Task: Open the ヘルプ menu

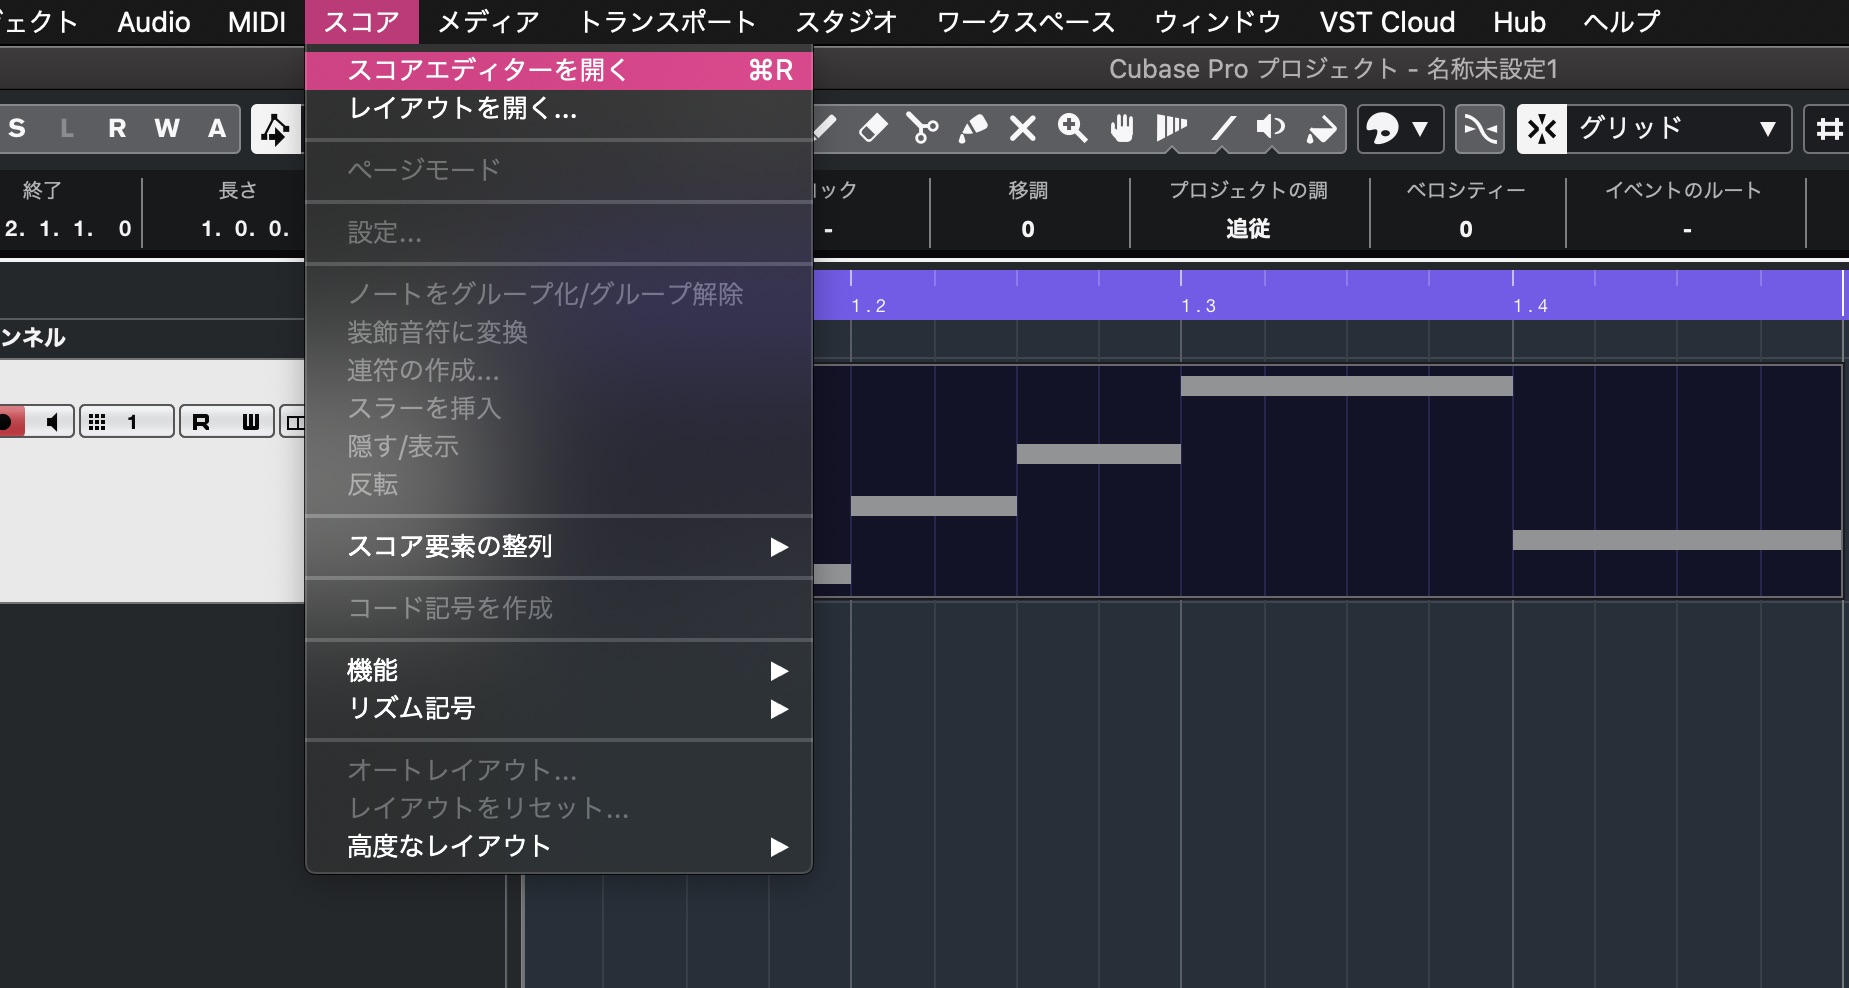Action: (x=1621, y=22)
